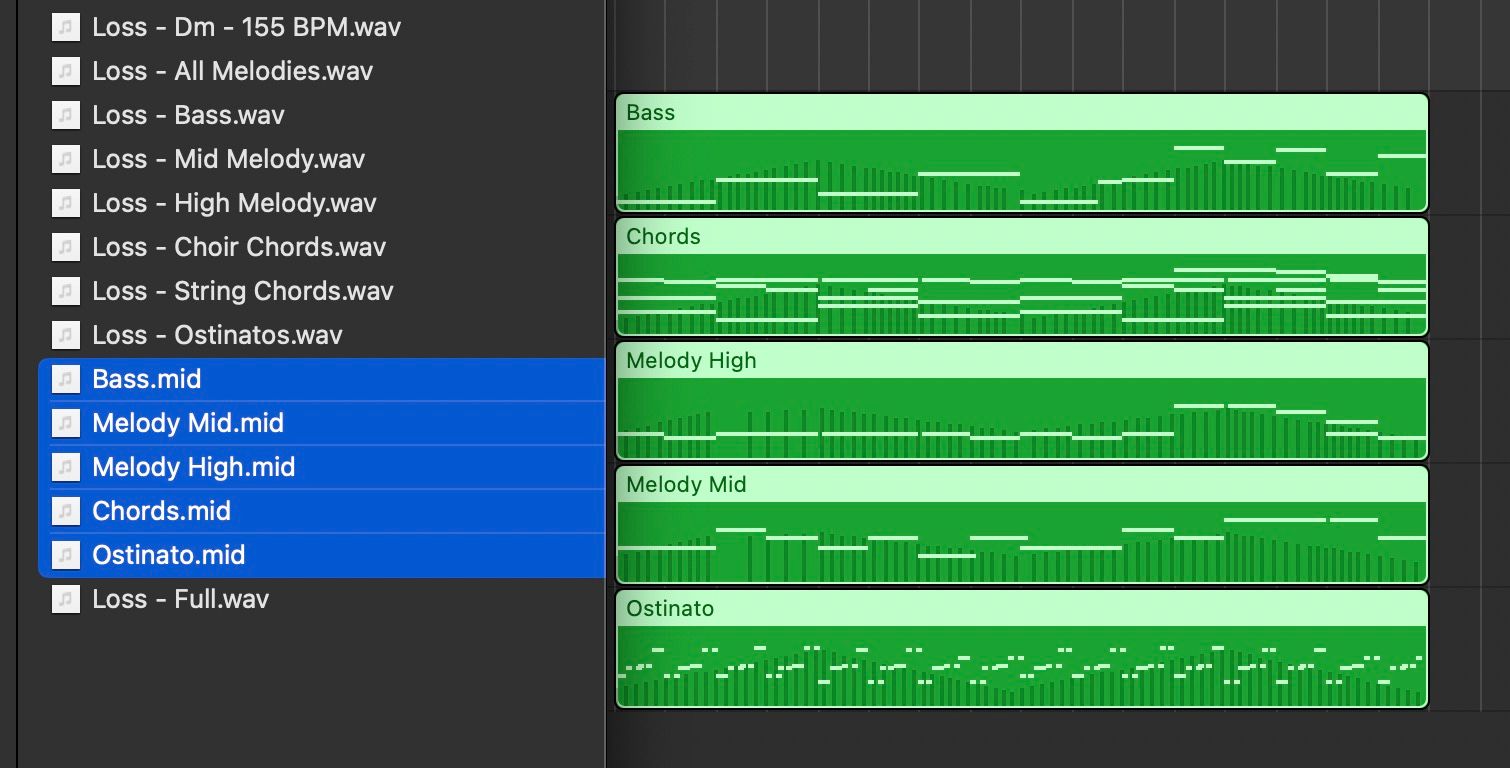Select the file name Loss - Ostinatos.wav

tap(217, 335)
